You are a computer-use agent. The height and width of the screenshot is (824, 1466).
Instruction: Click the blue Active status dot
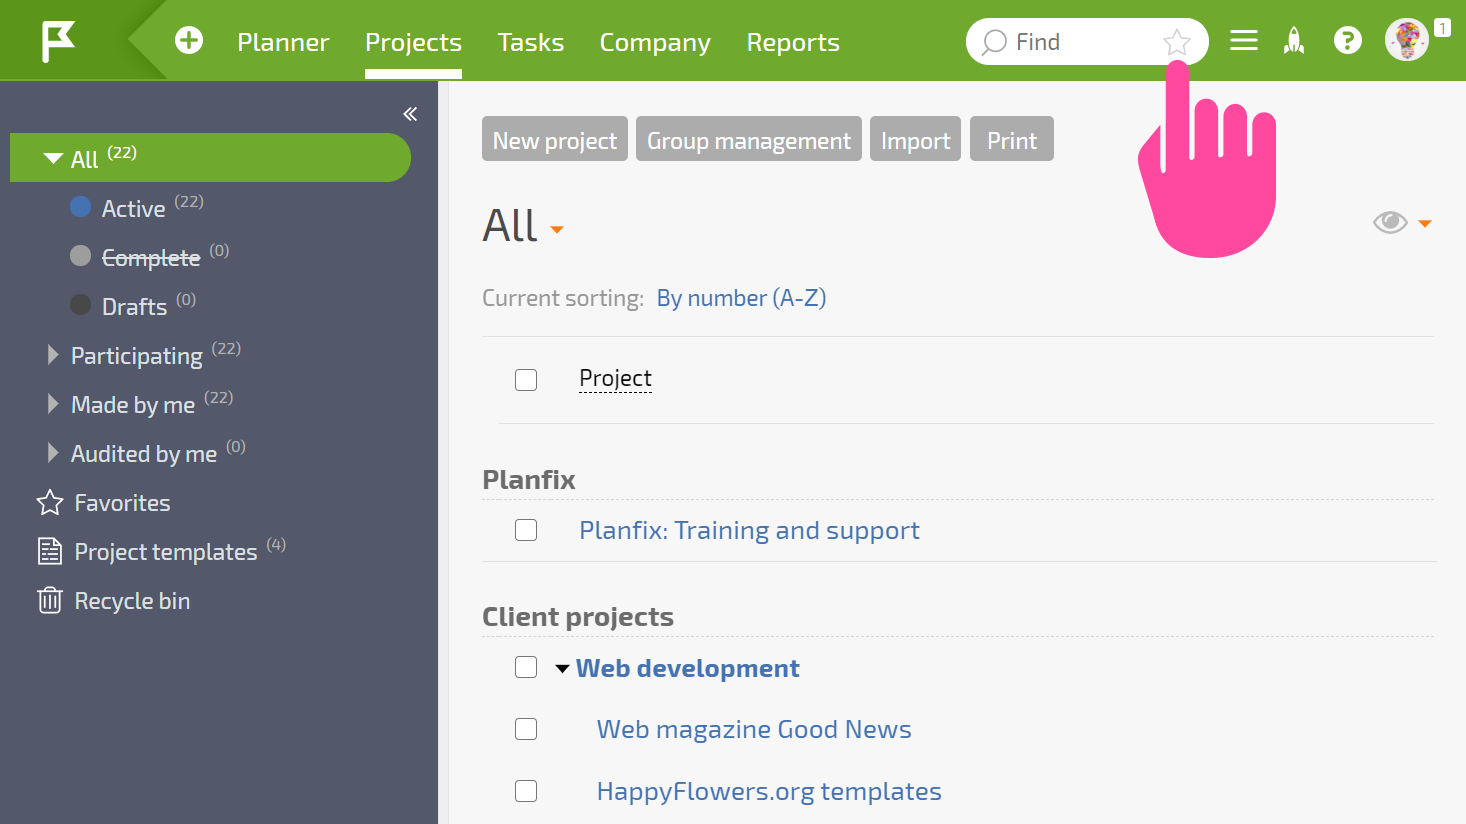(81, 207)
